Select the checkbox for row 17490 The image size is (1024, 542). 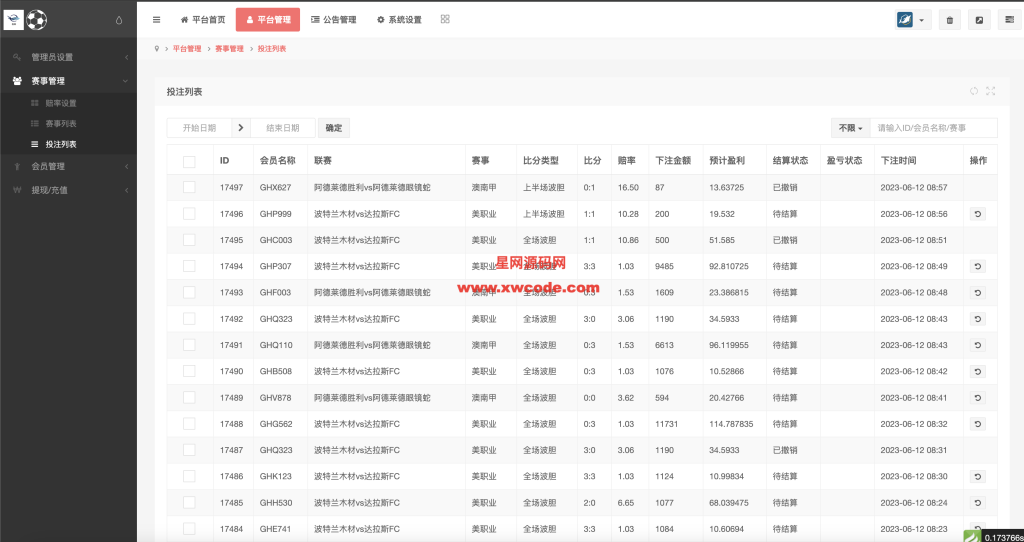click(189, 371)
